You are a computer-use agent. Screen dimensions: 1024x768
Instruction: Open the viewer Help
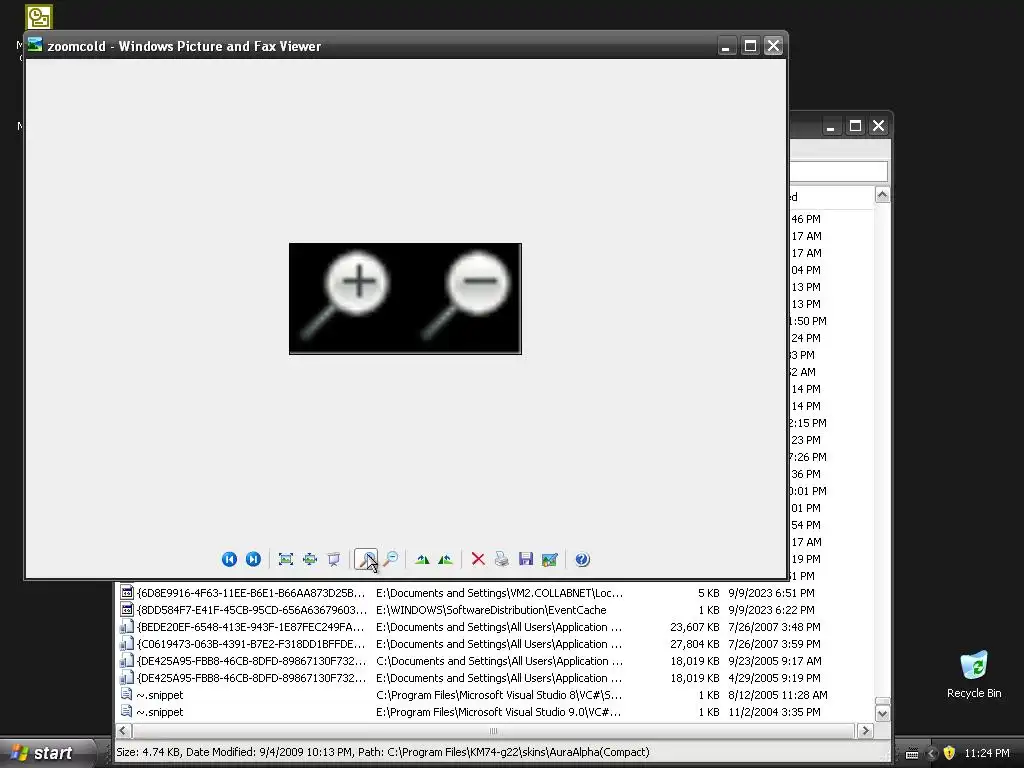pyautogui.click(x=583, y=559)
